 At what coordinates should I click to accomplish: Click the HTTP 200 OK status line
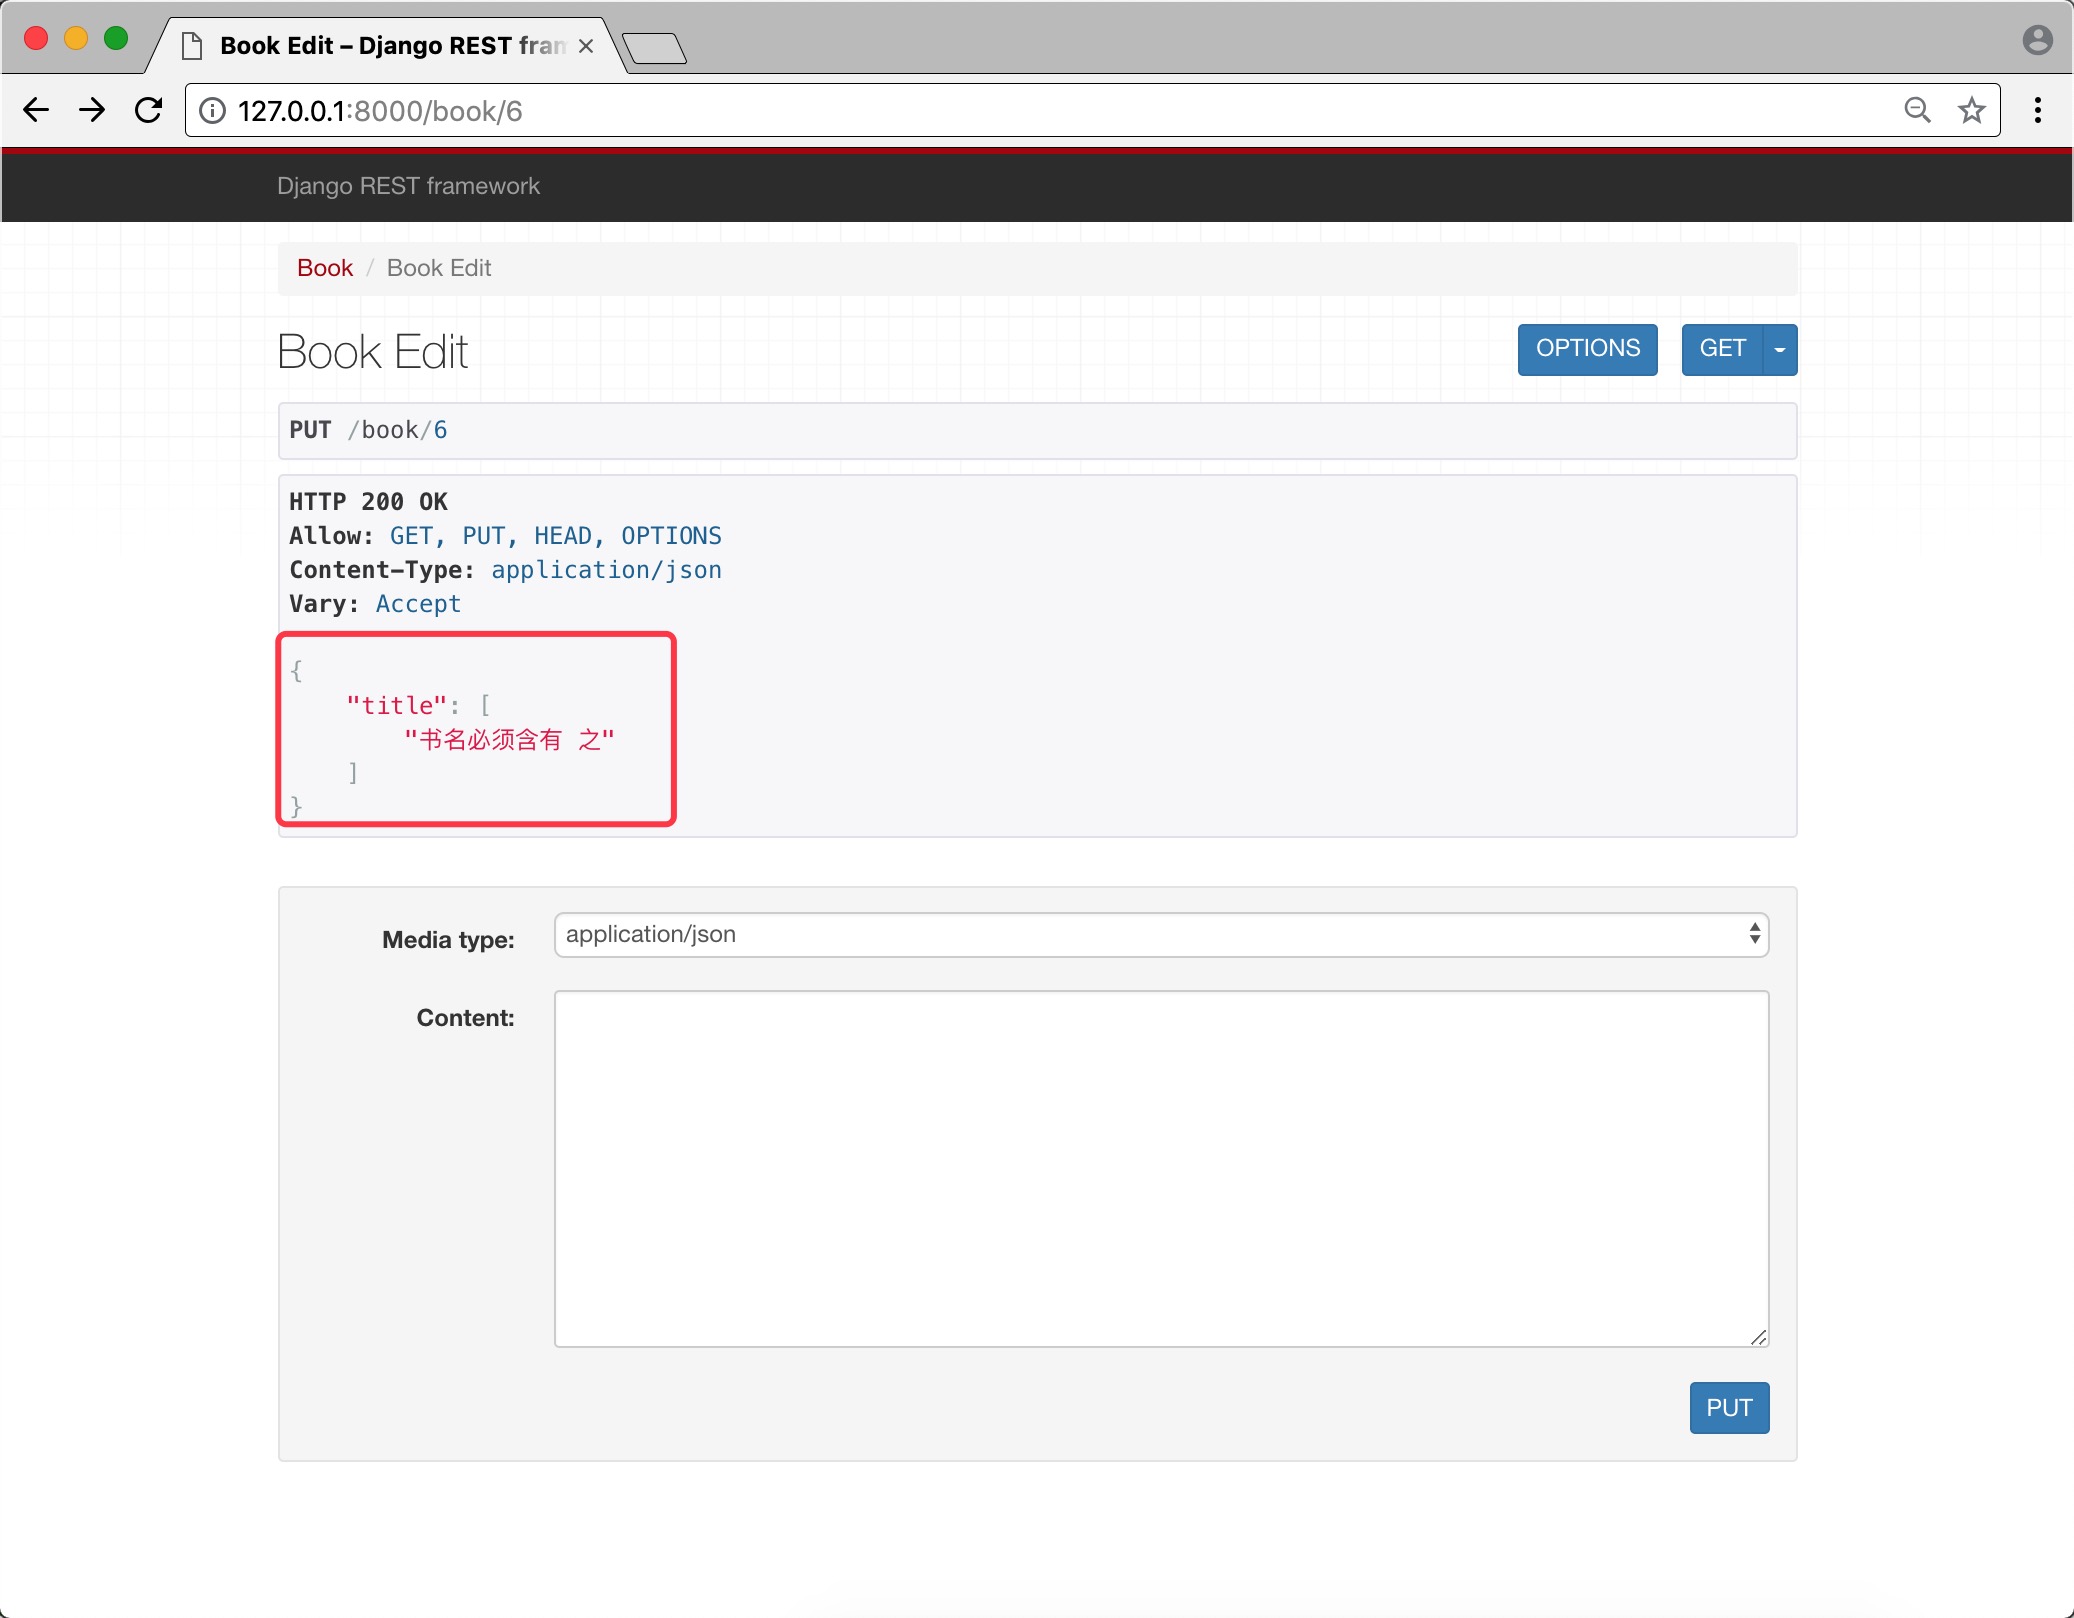pos(369,502)
